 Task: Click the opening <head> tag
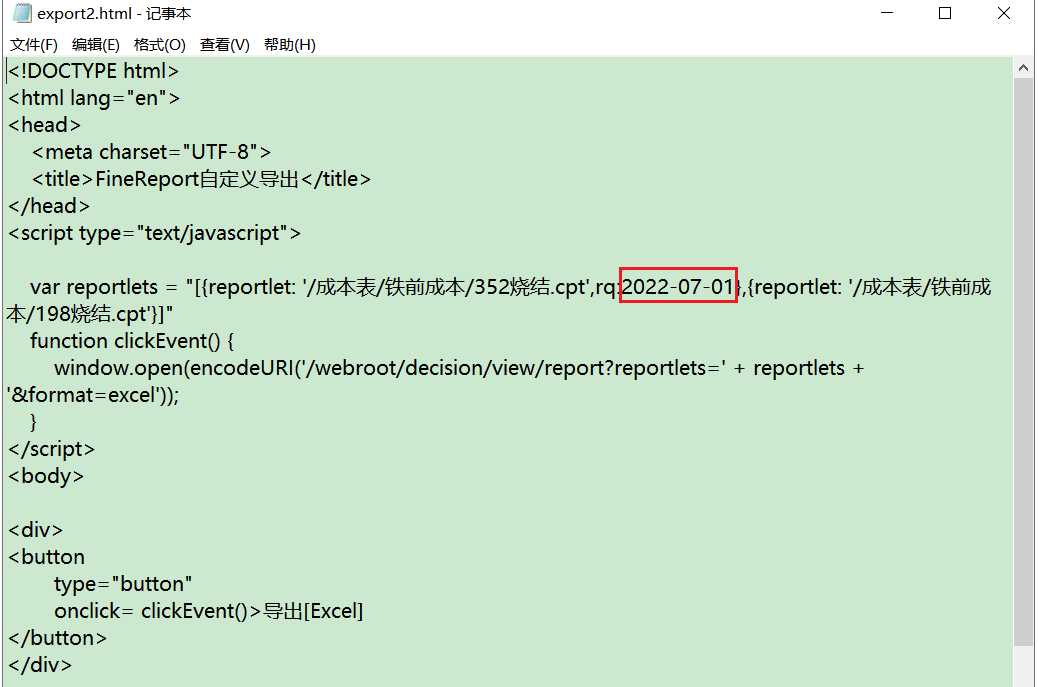[x=44, y=125]
